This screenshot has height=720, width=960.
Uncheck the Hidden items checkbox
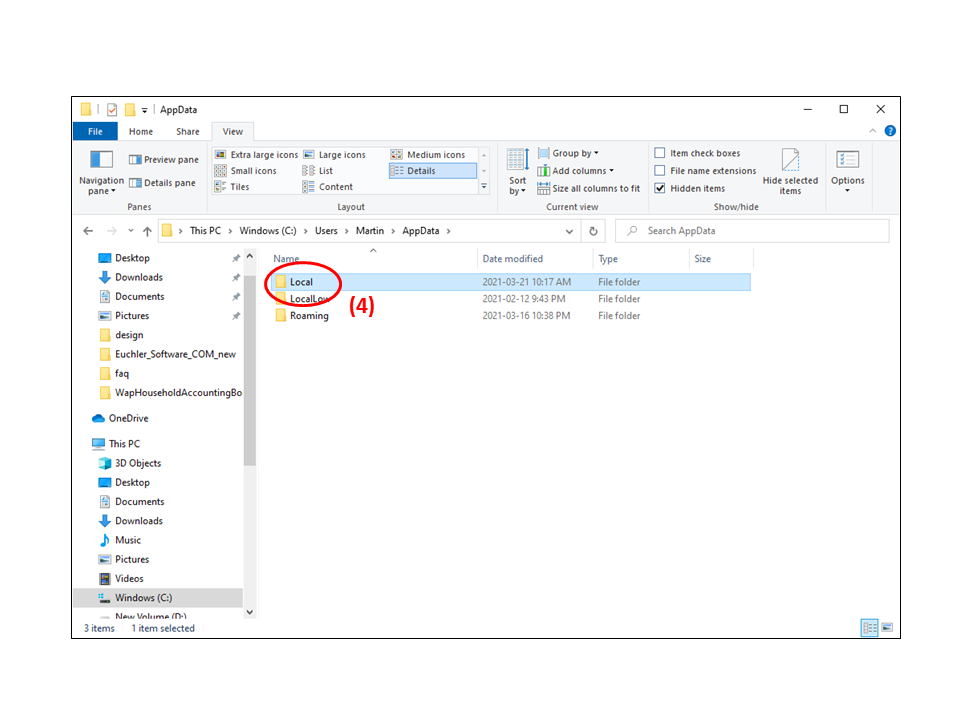pyautogui.click(x=660, y=188)
